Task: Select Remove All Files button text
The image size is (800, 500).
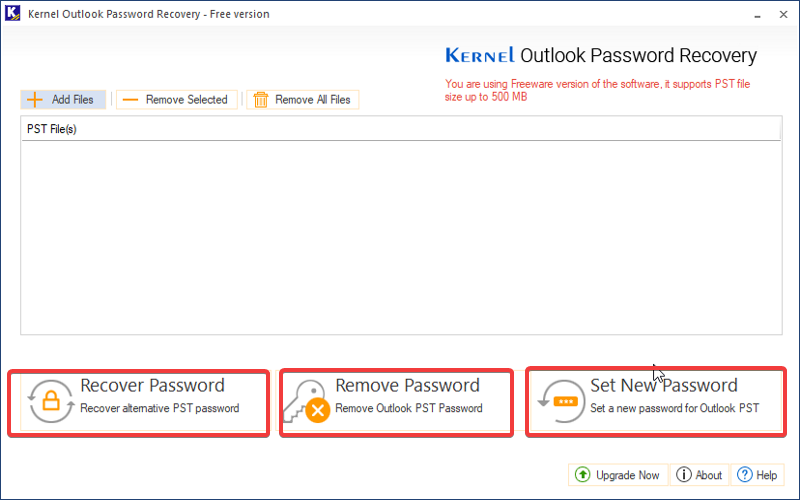Action: (313, 99)
